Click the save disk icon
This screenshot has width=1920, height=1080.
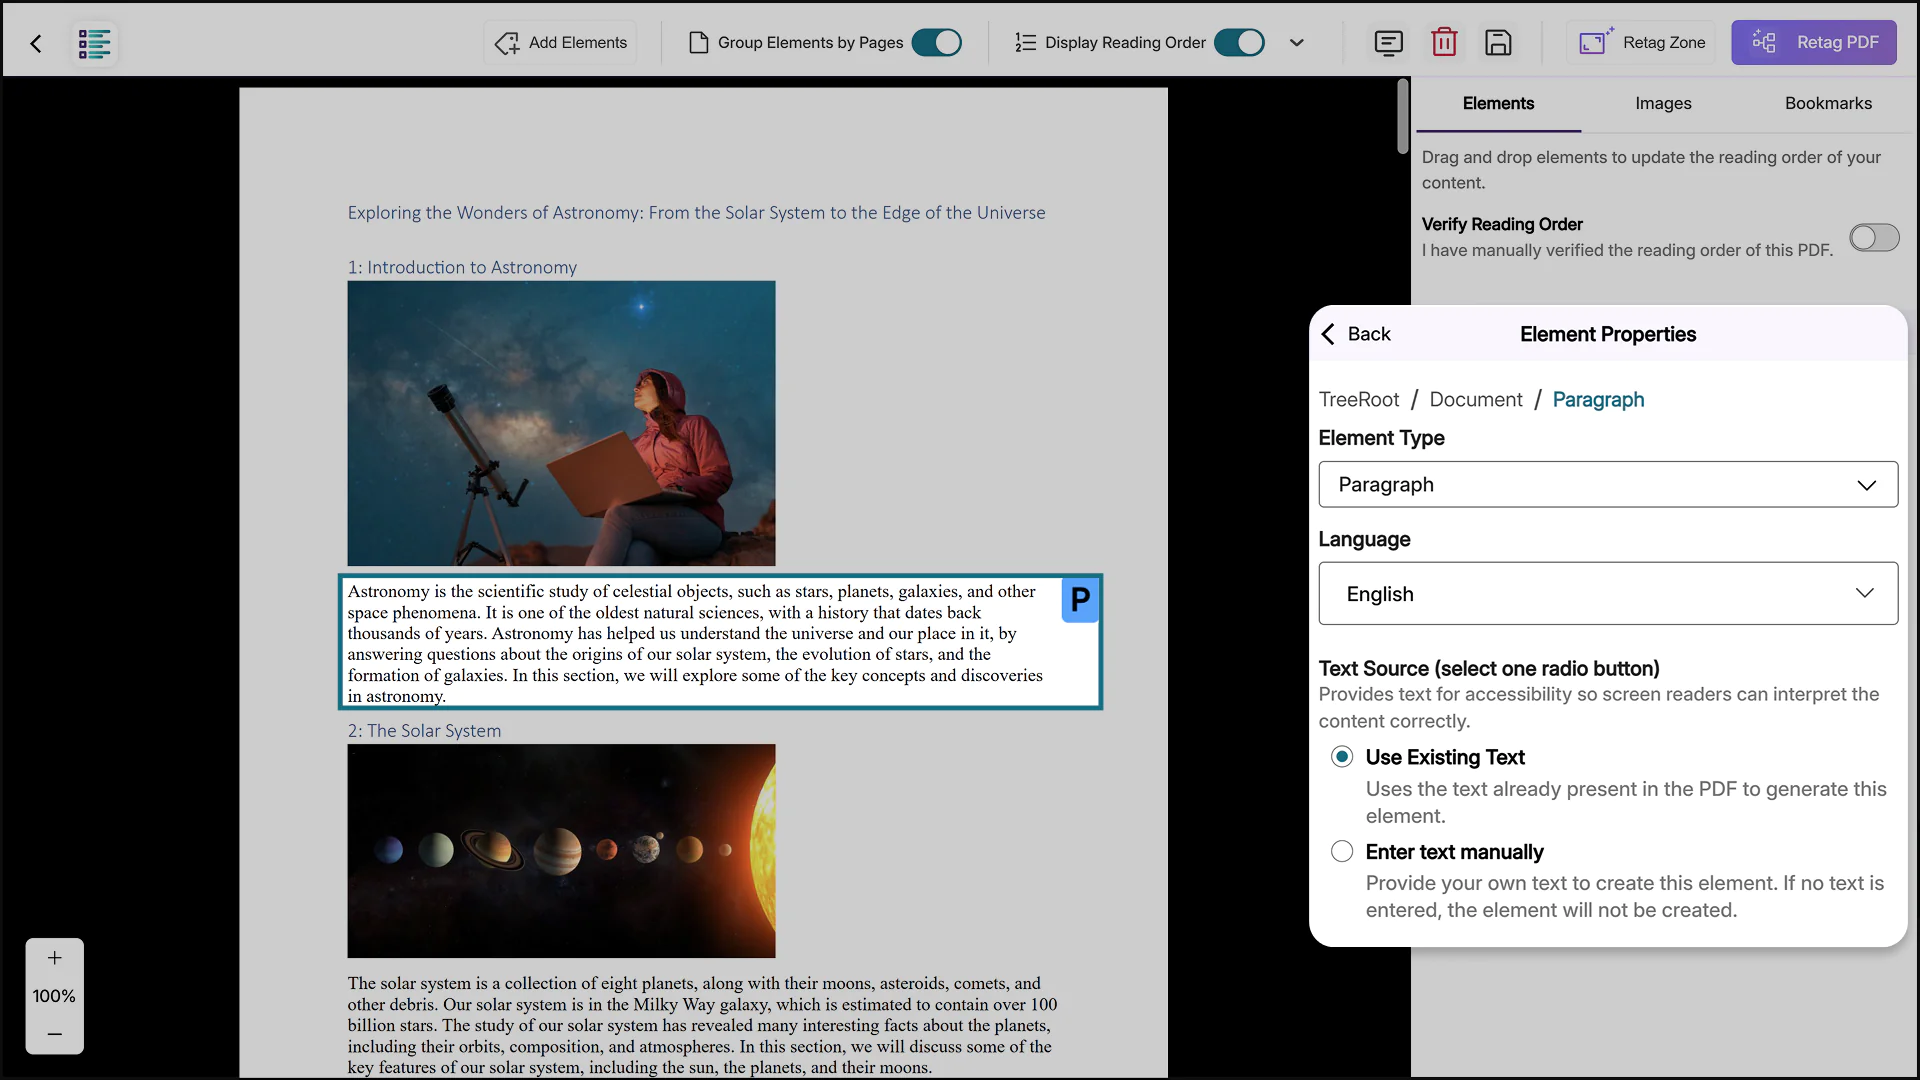1497,43
